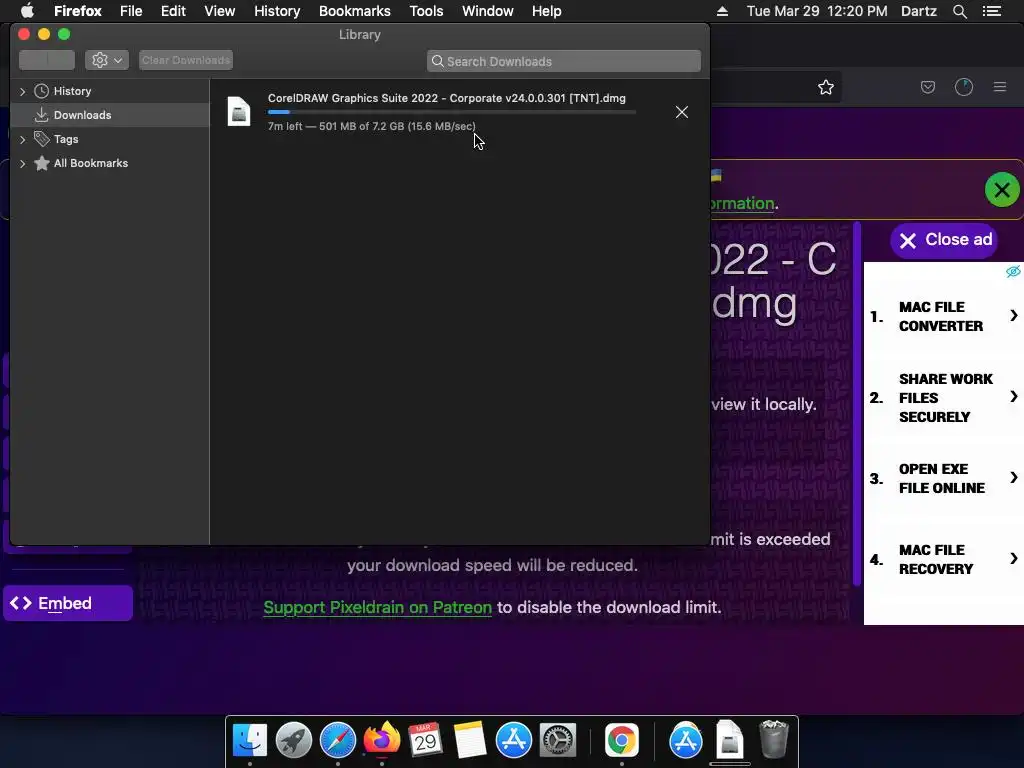The image size is (1024, 768).
Task: Open Trash from the Dock
Action: [x=774, y=739]
